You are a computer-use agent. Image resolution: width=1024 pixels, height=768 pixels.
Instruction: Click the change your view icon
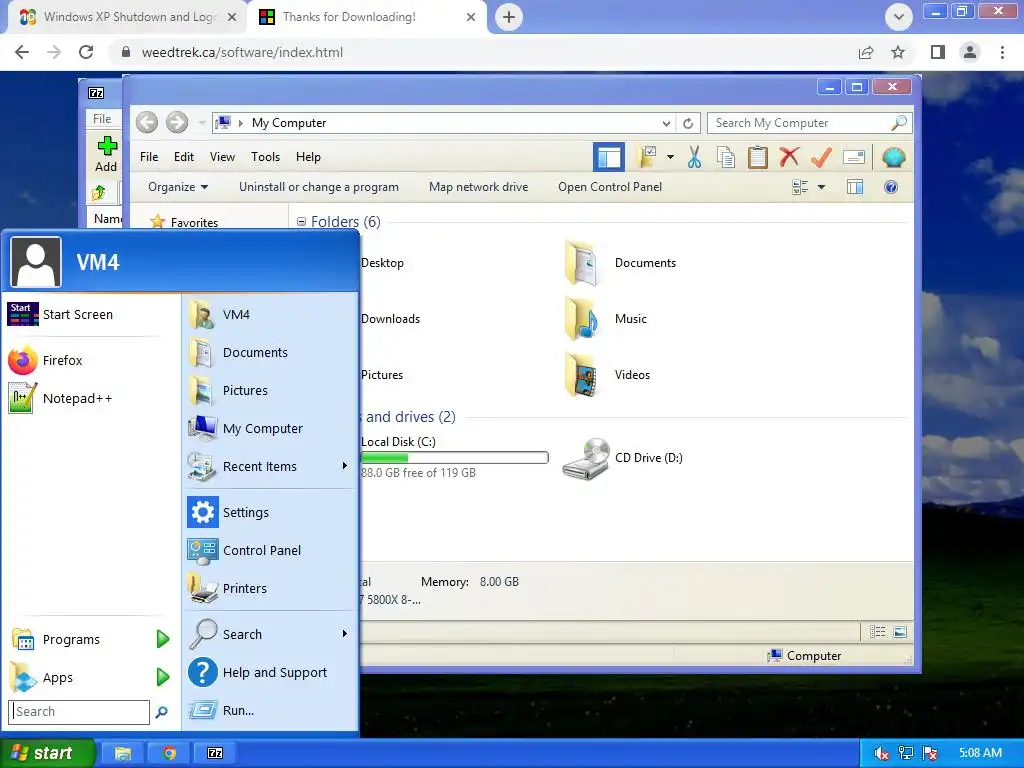tap(800, 187)
